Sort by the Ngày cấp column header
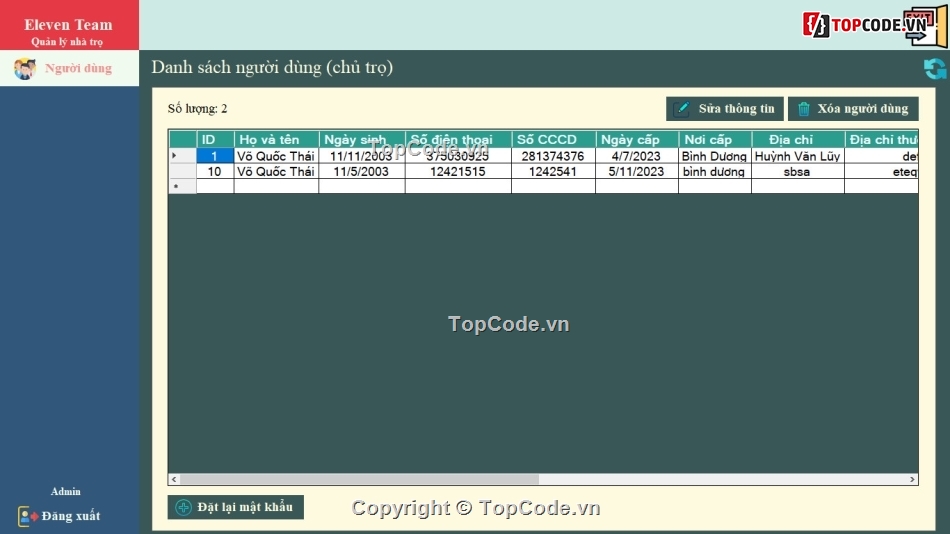 pyautogui.click(x=637, y=139)
